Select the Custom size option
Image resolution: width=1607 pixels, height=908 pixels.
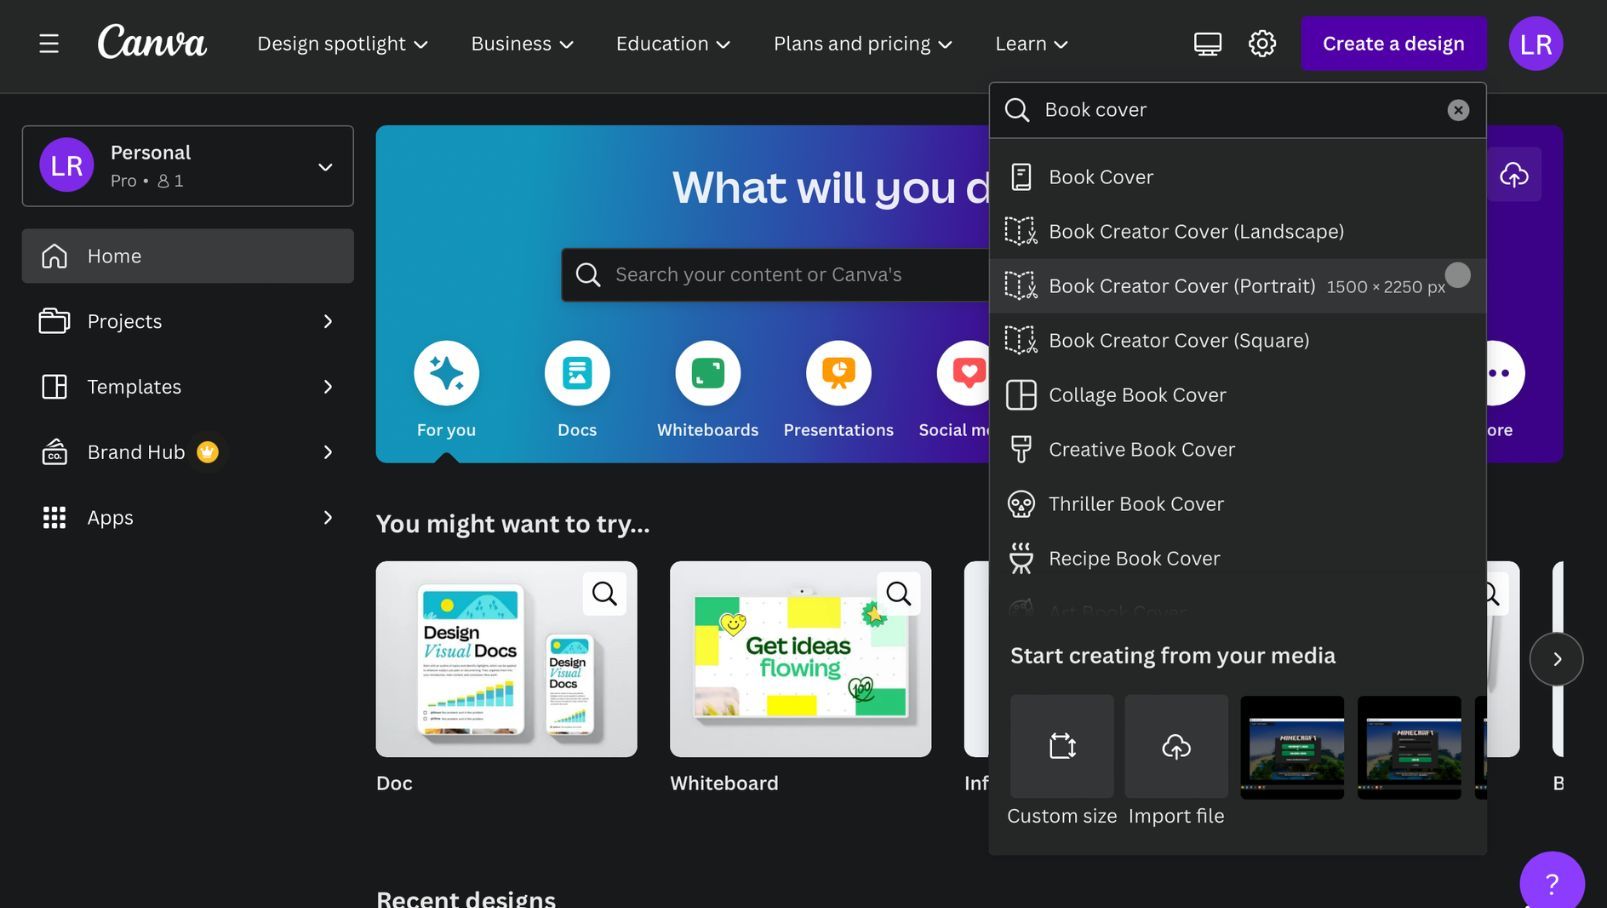pos(1061,746)
